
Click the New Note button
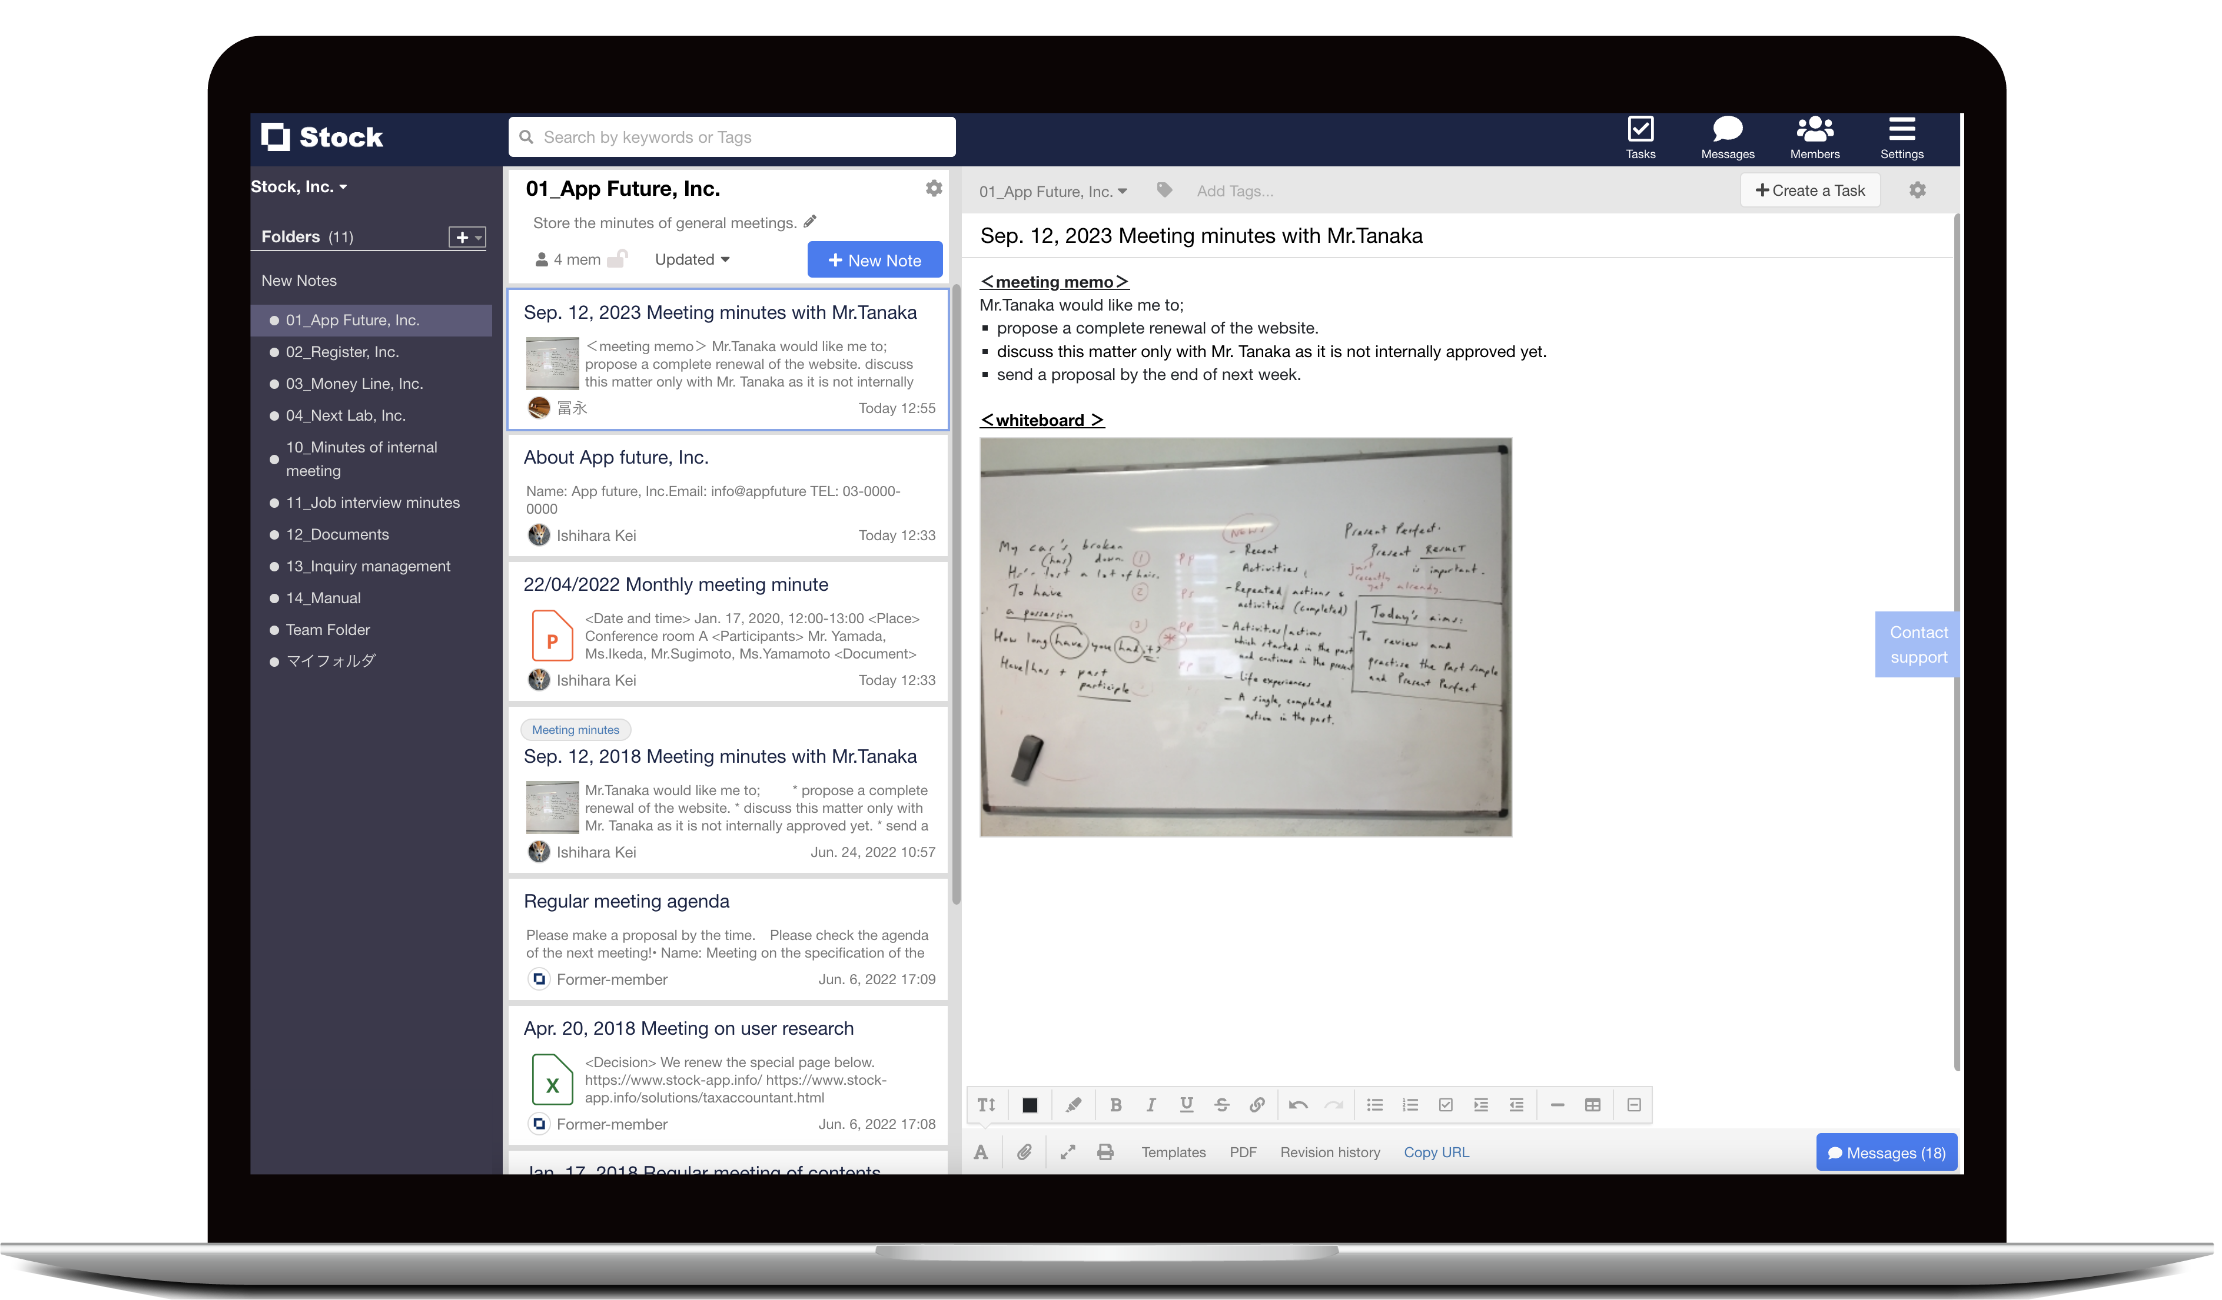tap(875, 260)
